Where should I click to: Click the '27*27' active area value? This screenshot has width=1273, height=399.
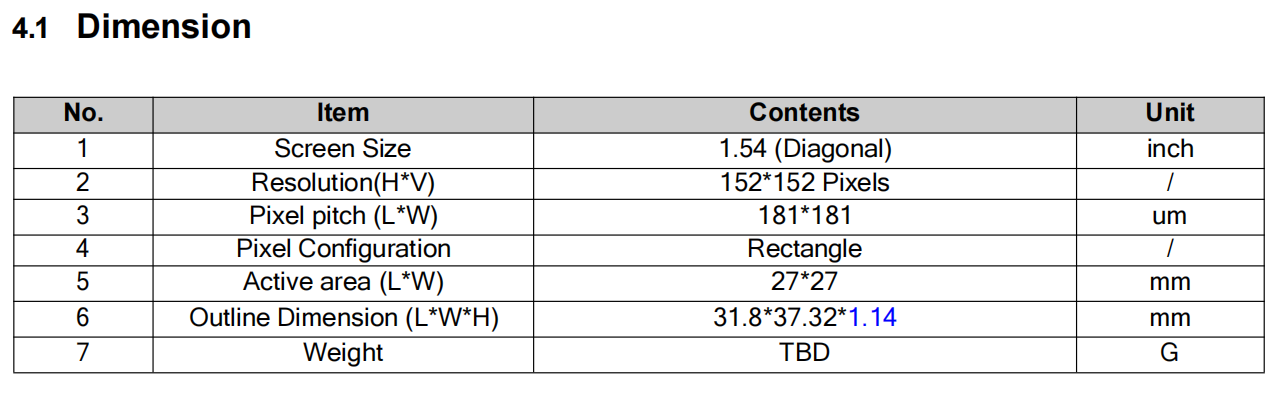805,283
